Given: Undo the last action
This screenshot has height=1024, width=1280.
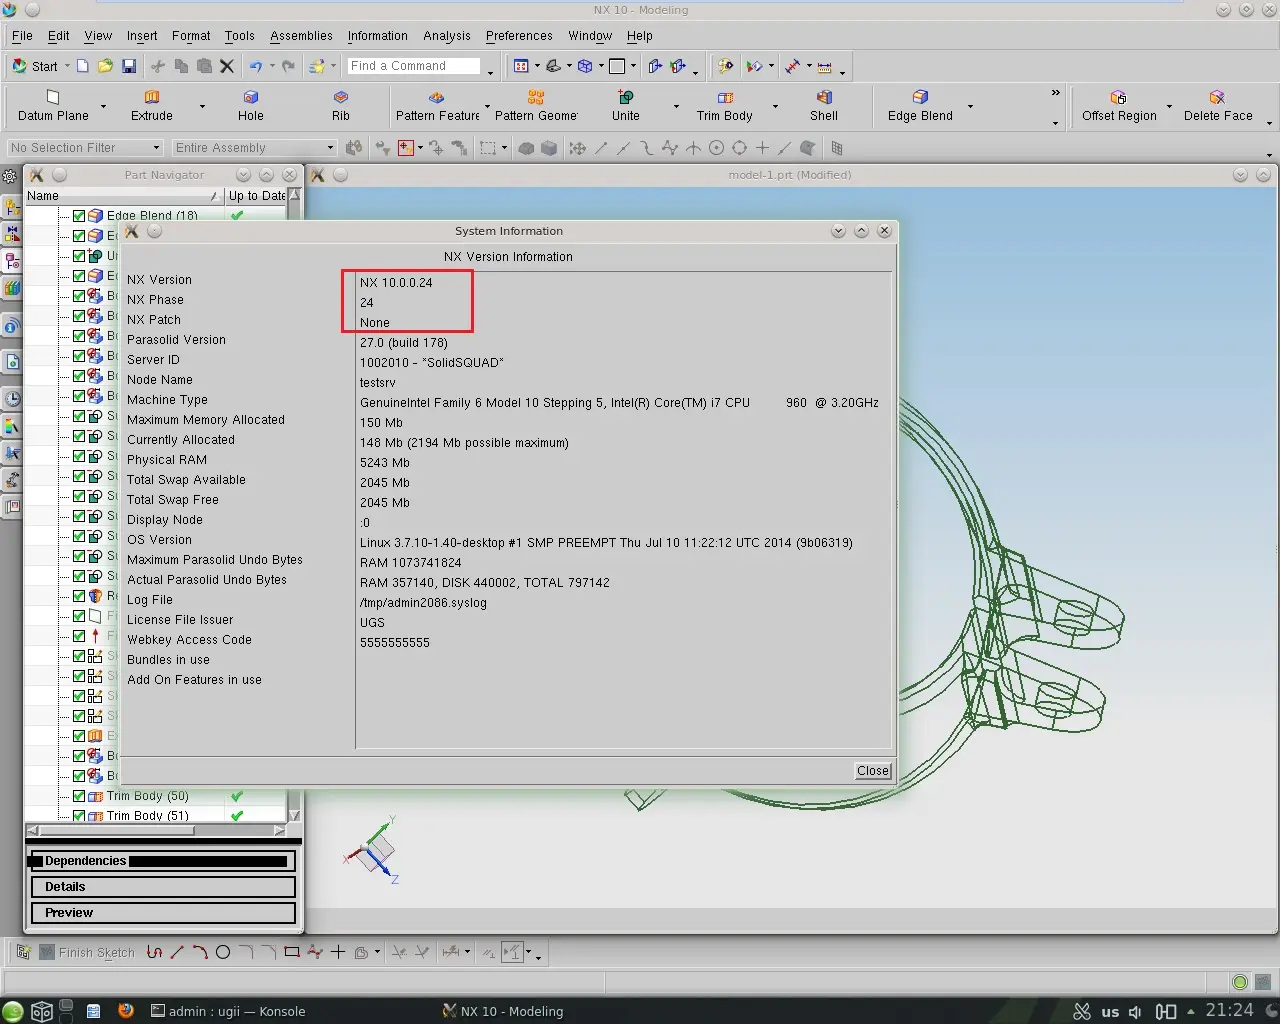Looking at the screenshot, I should 256,66.
